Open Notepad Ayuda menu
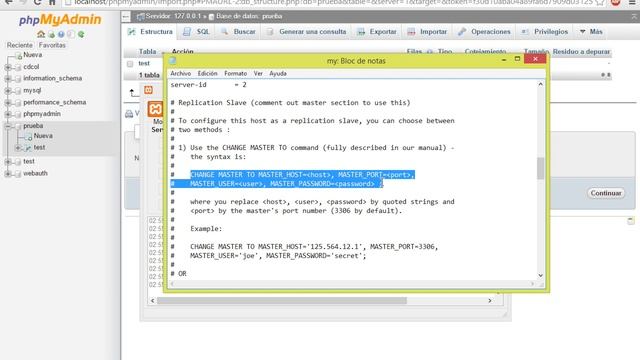Screen dimensions: 640x360 278,73
